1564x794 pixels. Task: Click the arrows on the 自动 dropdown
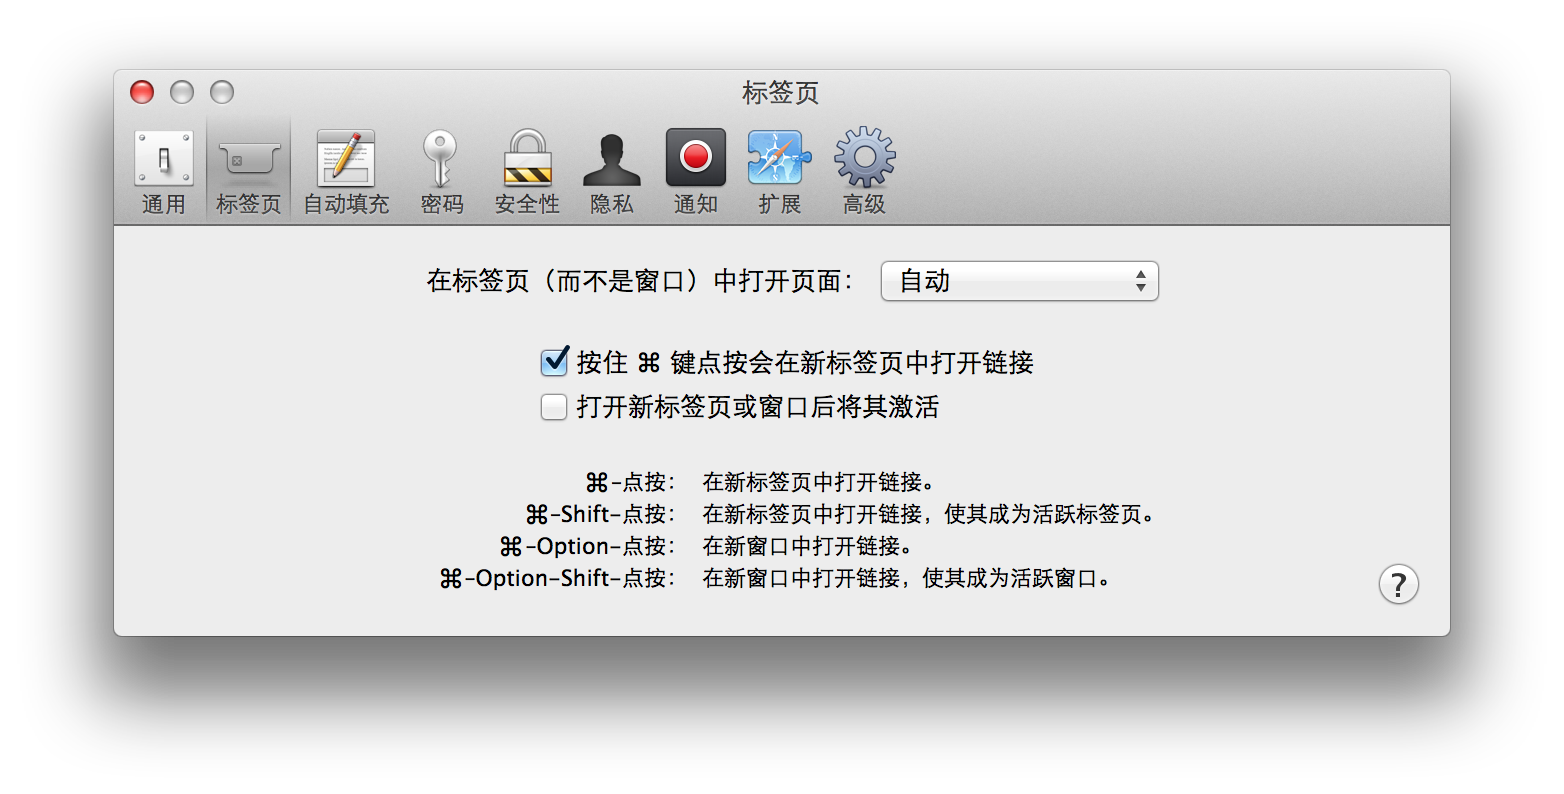(1140, 281)
